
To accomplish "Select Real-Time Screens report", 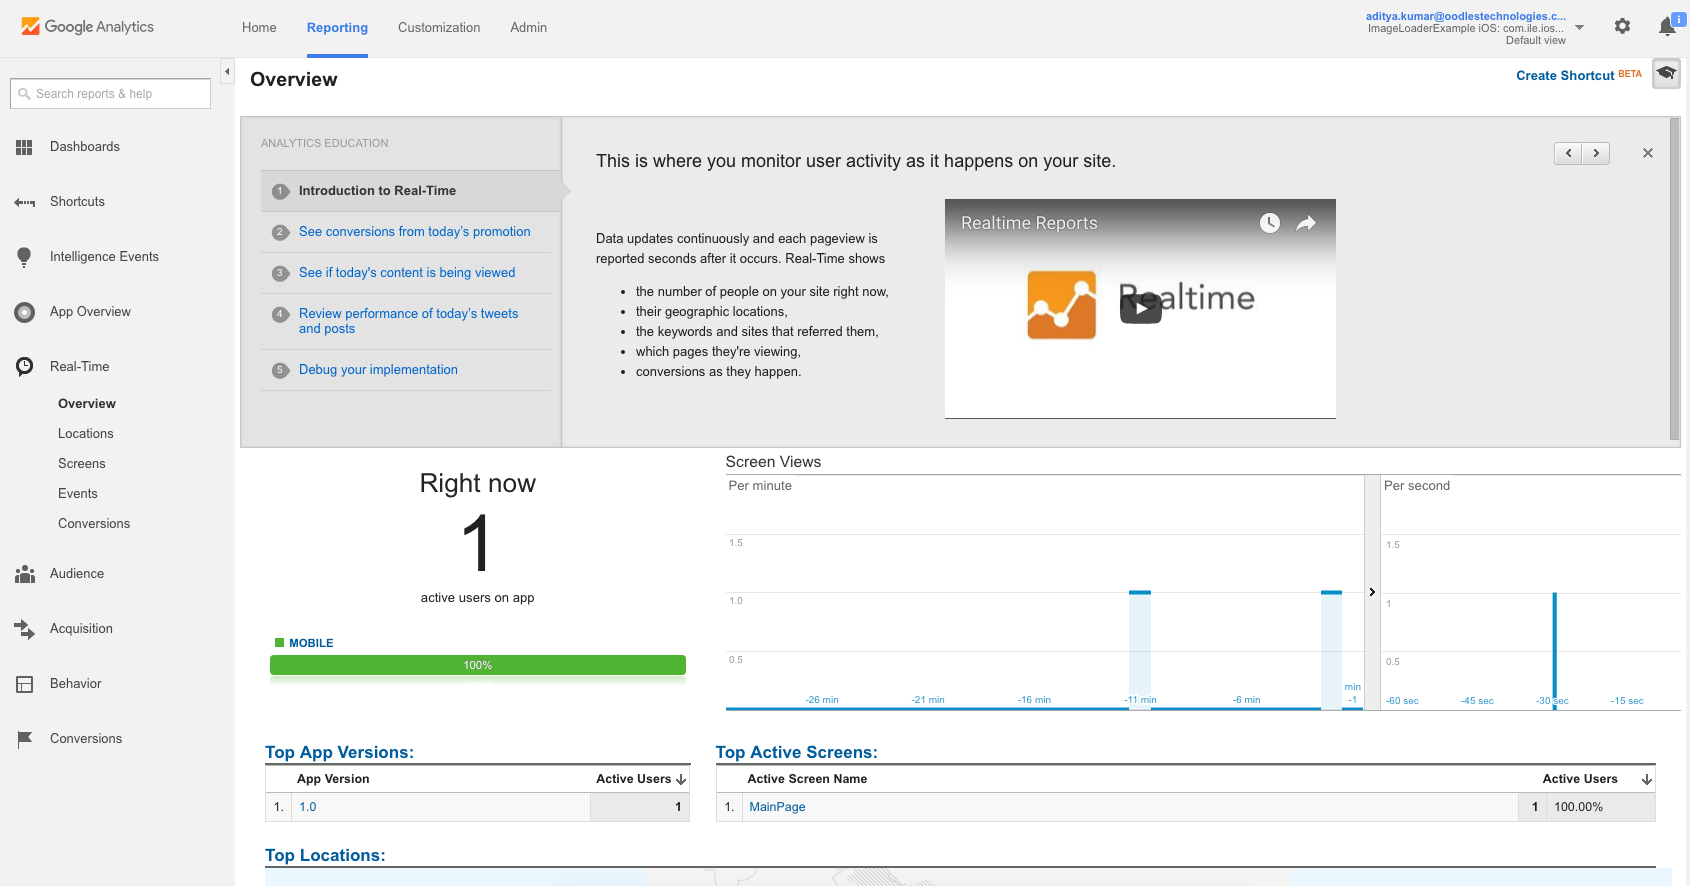I will coord(82,464).
